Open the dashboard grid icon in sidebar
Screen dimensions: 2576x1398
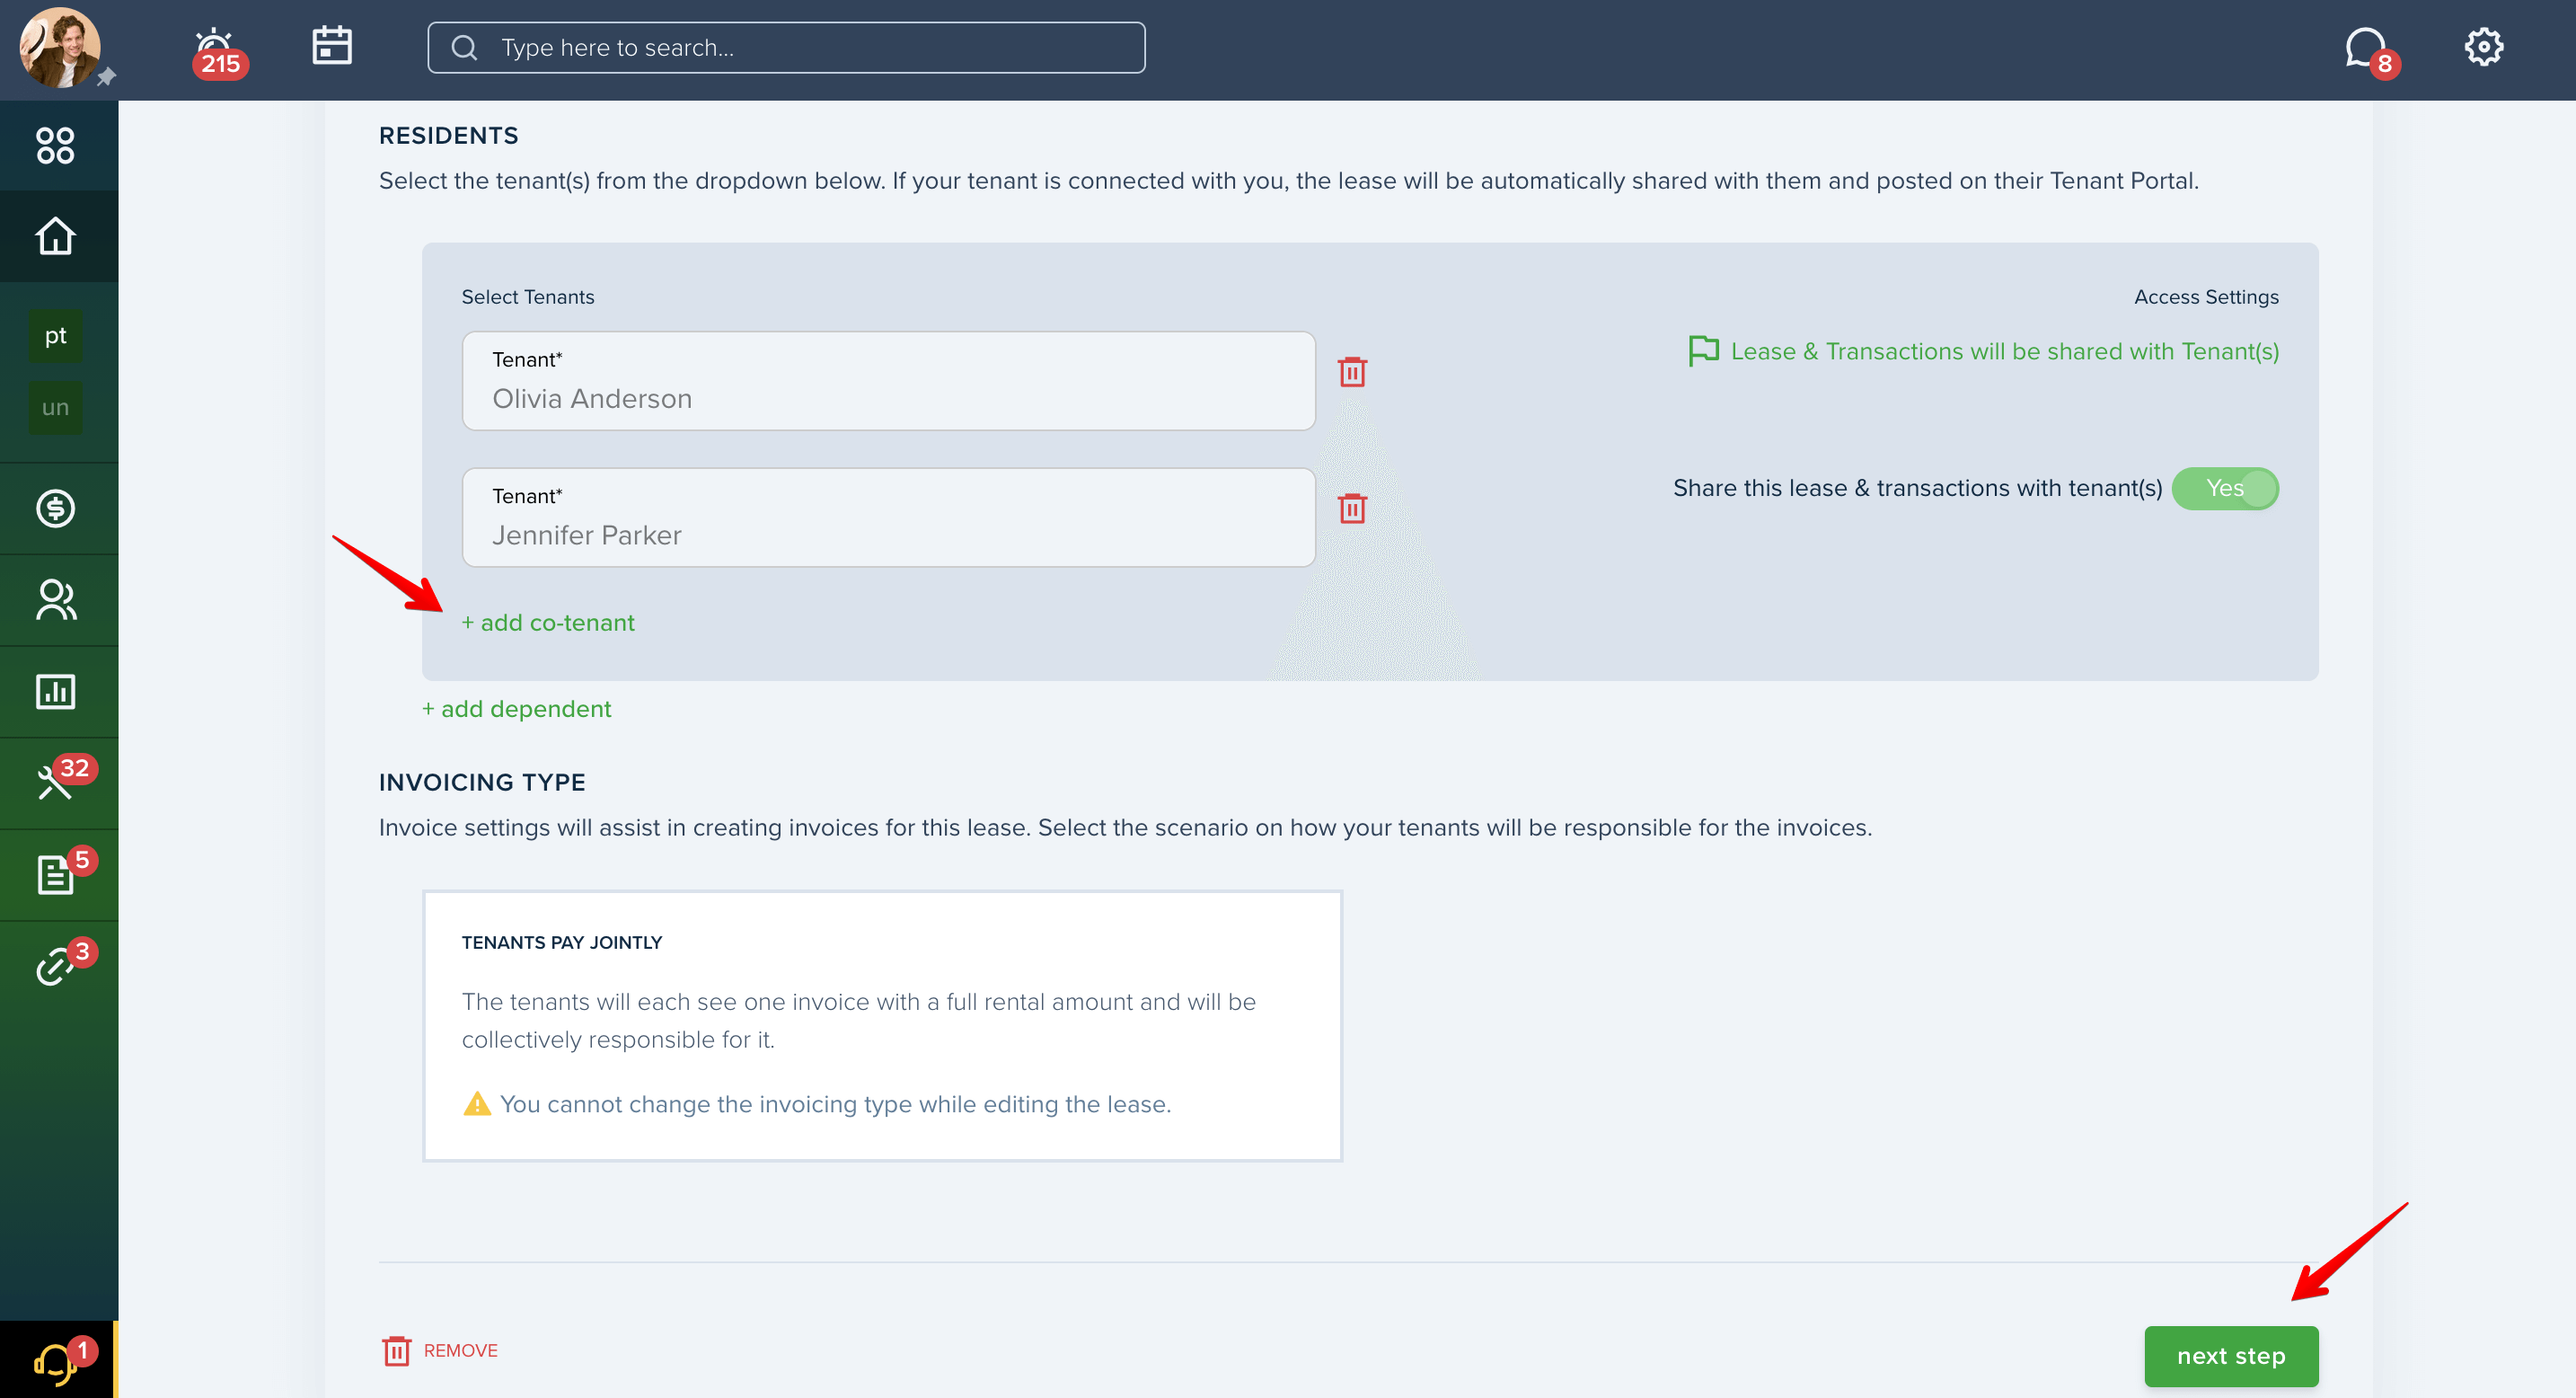(55, 145)
